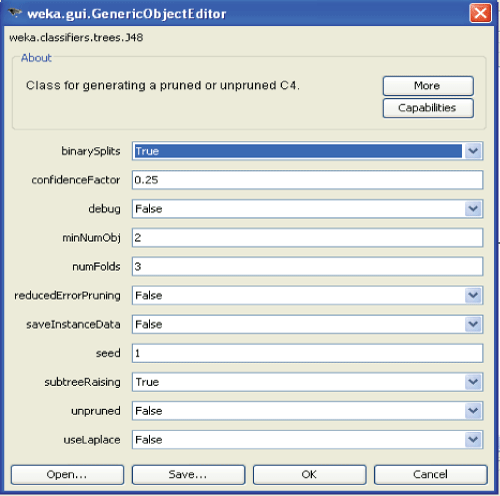This screenshot has height=496, width=500.
Task: Click the Open... button
Action: point(67,475)
